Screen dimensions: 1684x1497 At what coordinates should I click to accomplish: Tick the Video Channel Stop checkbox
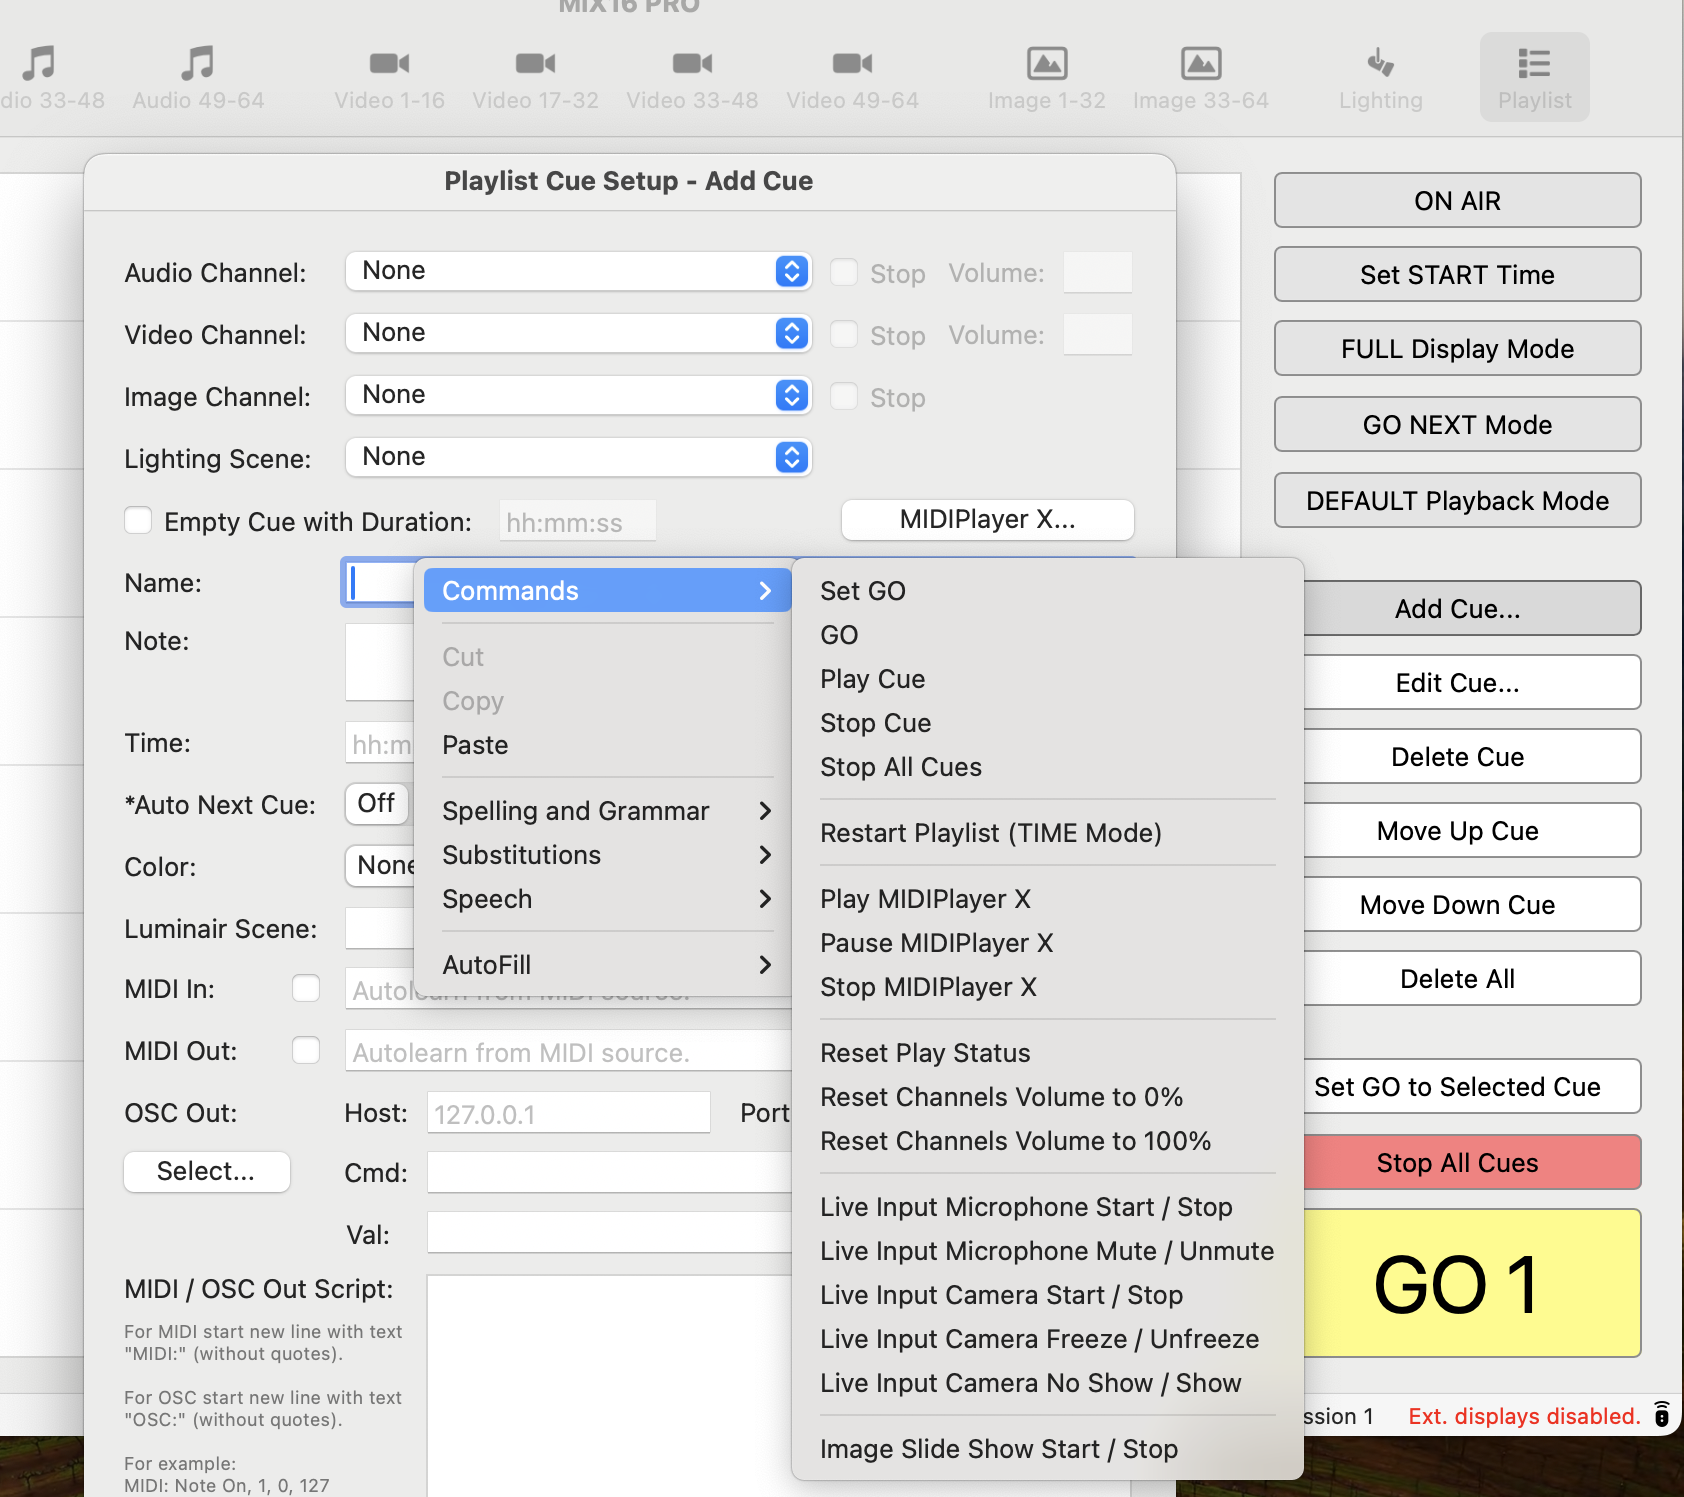pos(844,334)
